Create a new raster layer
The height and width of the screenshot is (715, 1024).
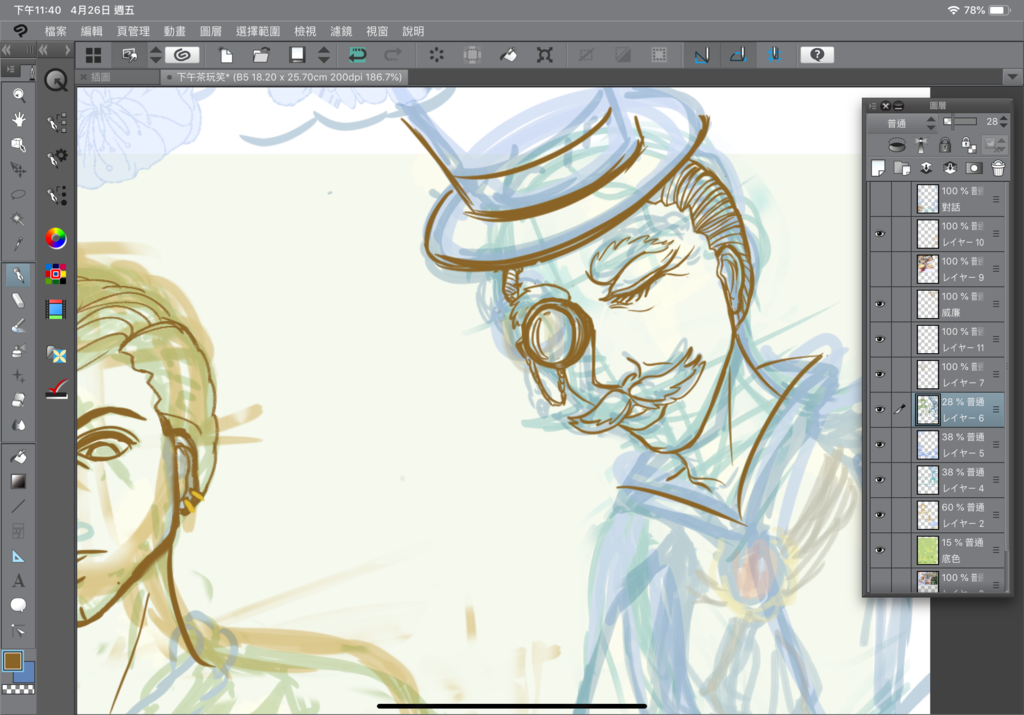pyautogui.click(x=878, y=168)
